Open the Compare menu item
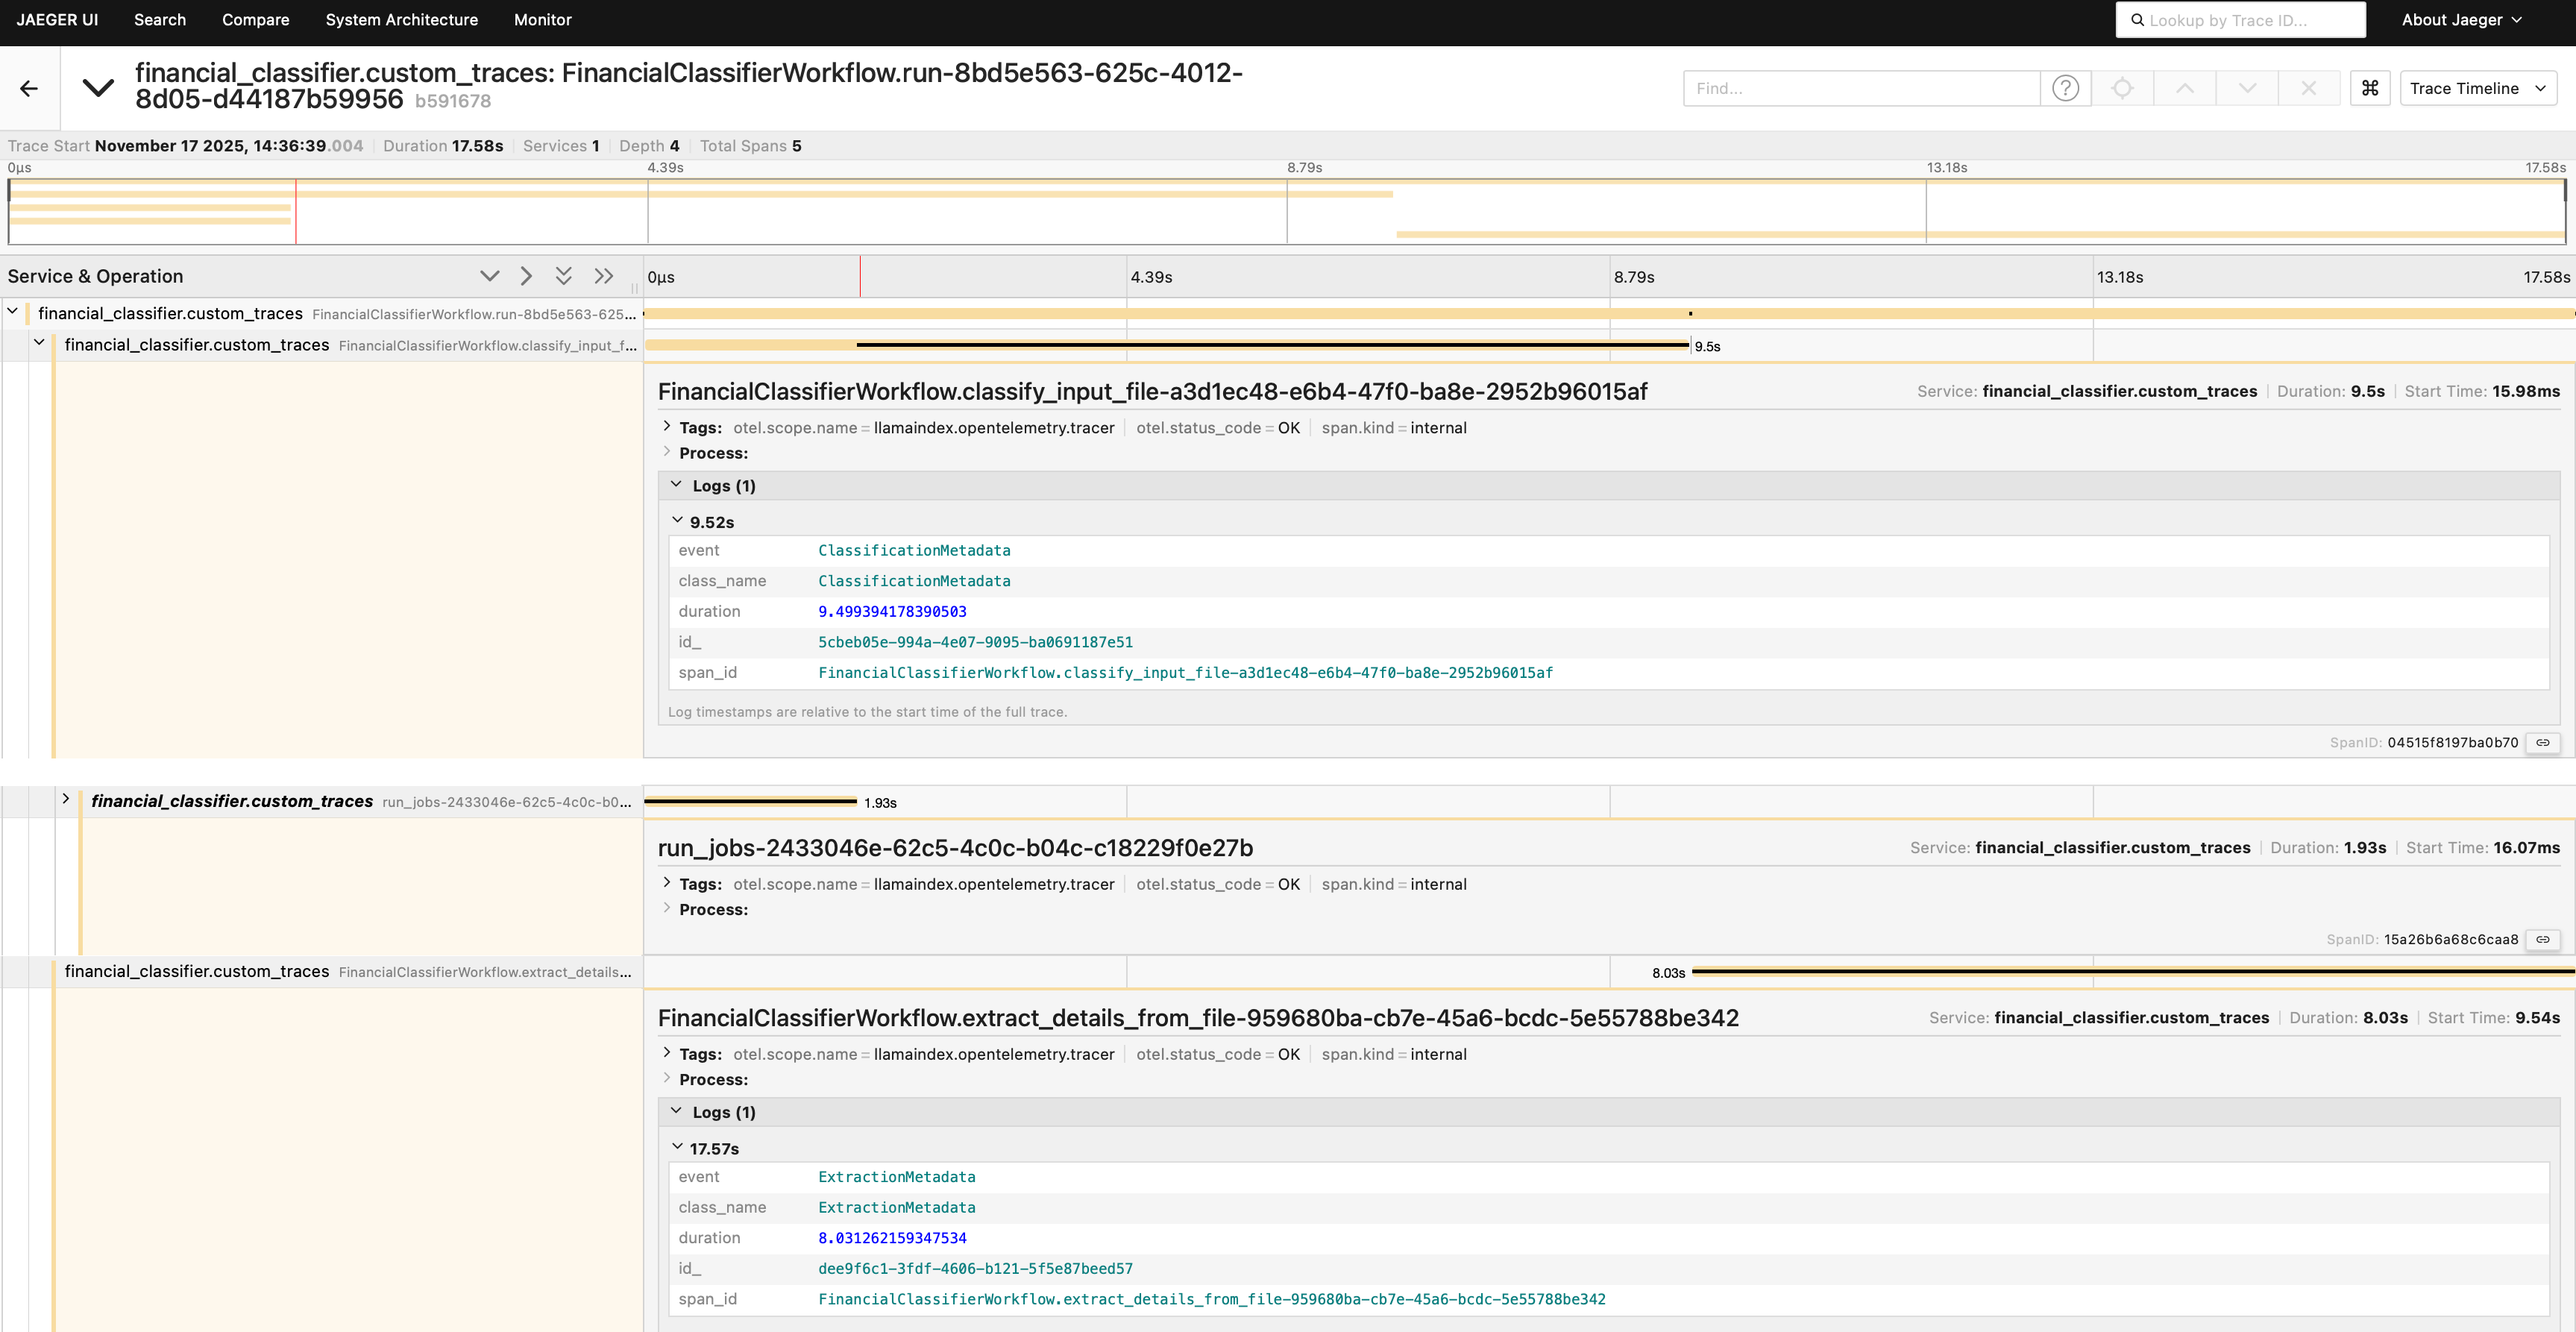The image size is (2576, 1332). (x=255, y=20)
